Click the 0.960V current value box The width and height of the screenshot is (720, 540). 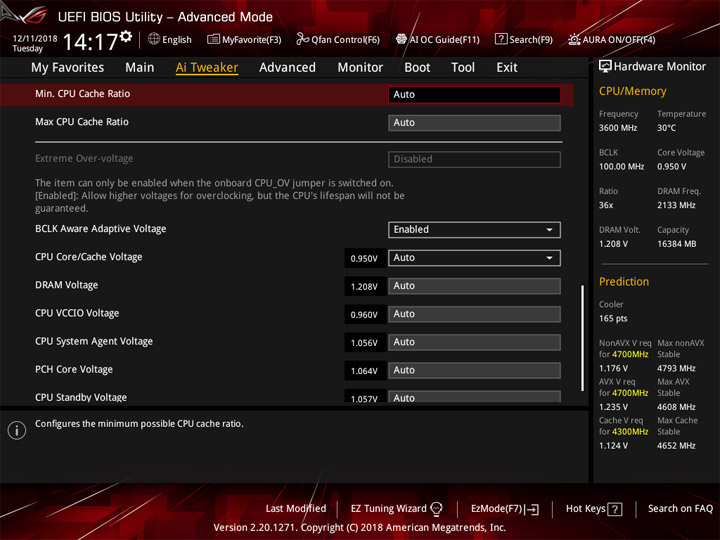(365, 315)
